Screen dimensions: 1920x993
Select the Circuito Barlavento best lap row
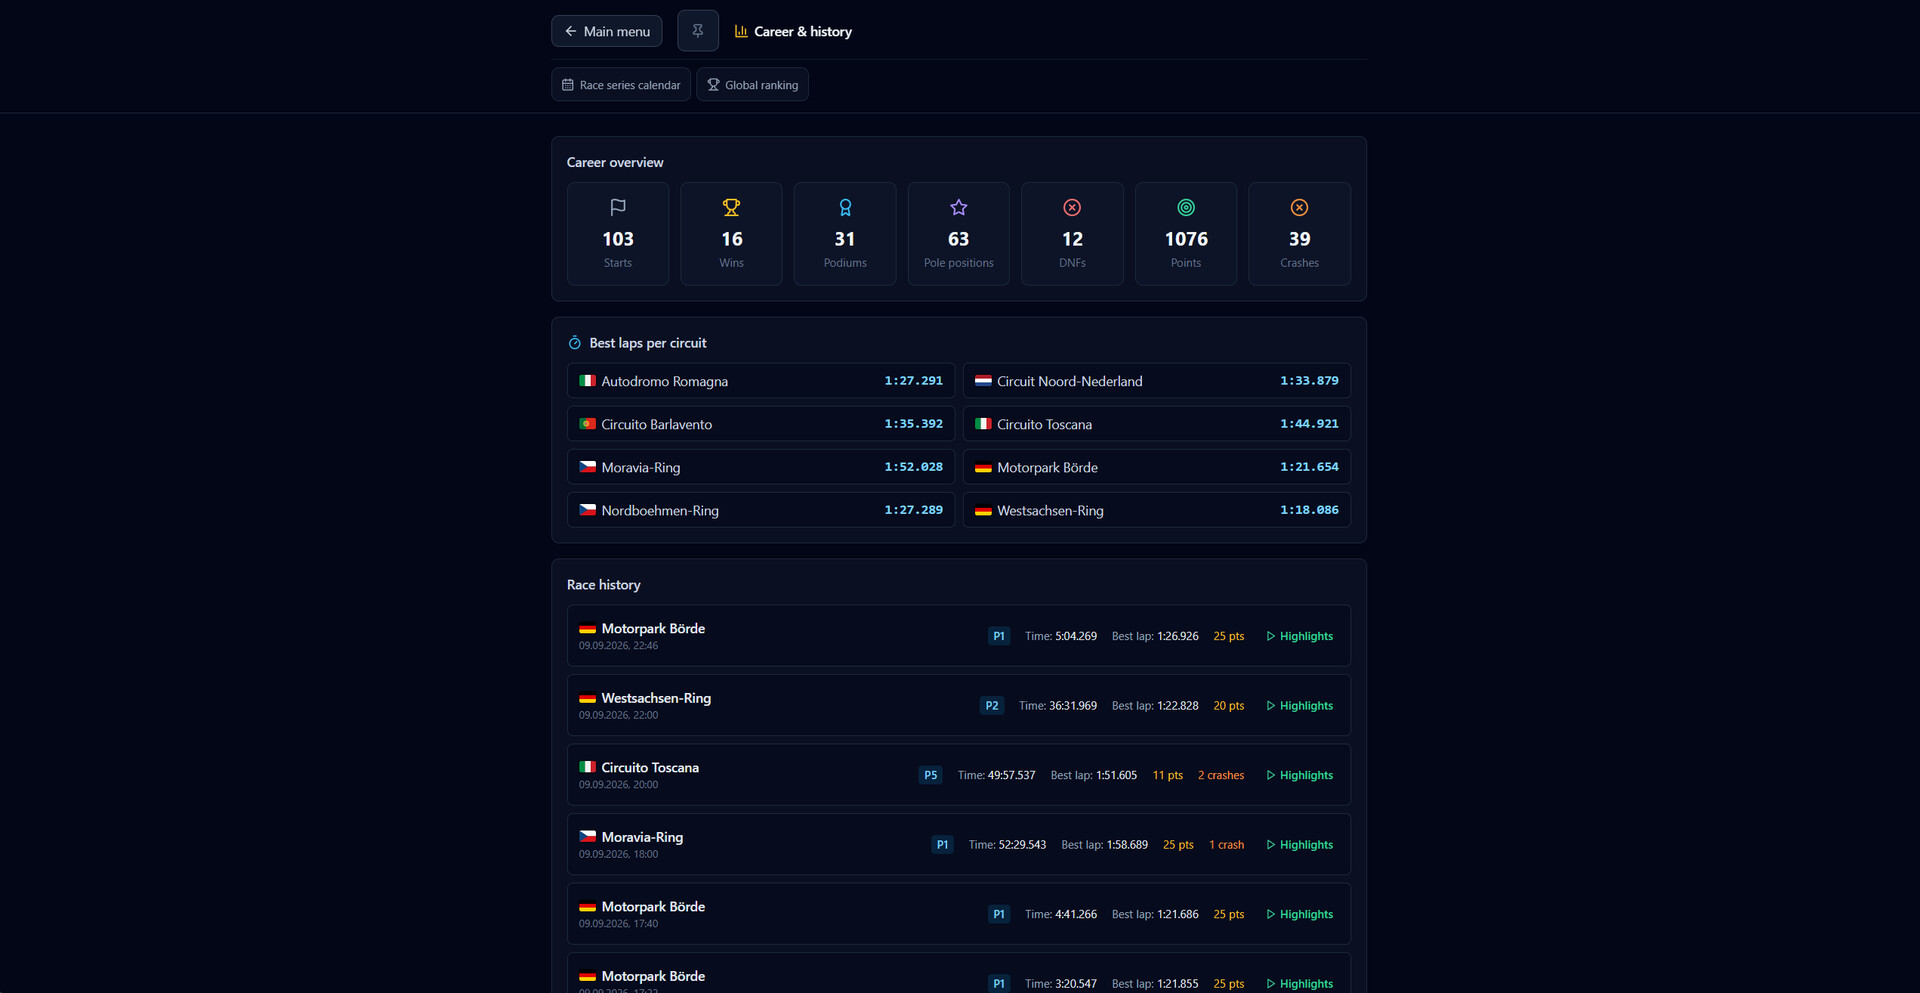coord(761,424)
